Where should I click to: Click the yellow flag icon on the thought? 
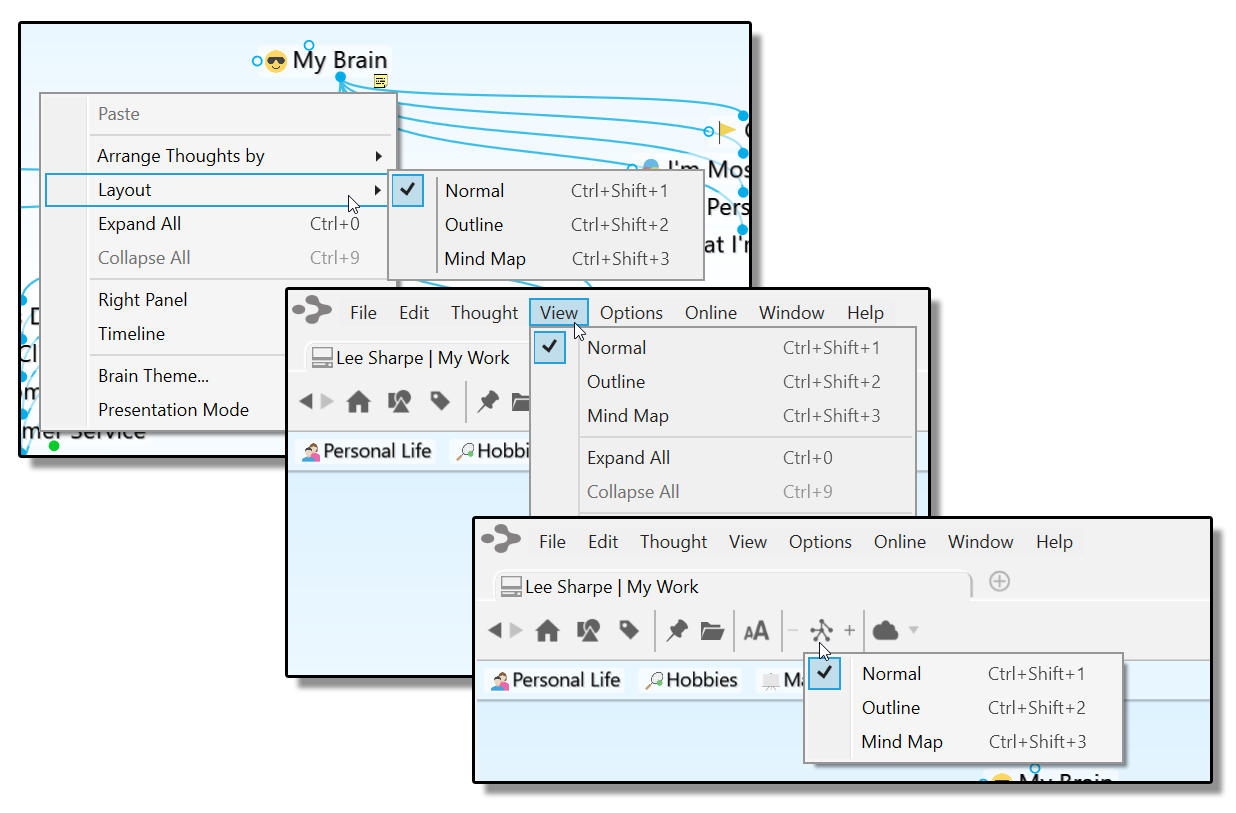[727, 130]
